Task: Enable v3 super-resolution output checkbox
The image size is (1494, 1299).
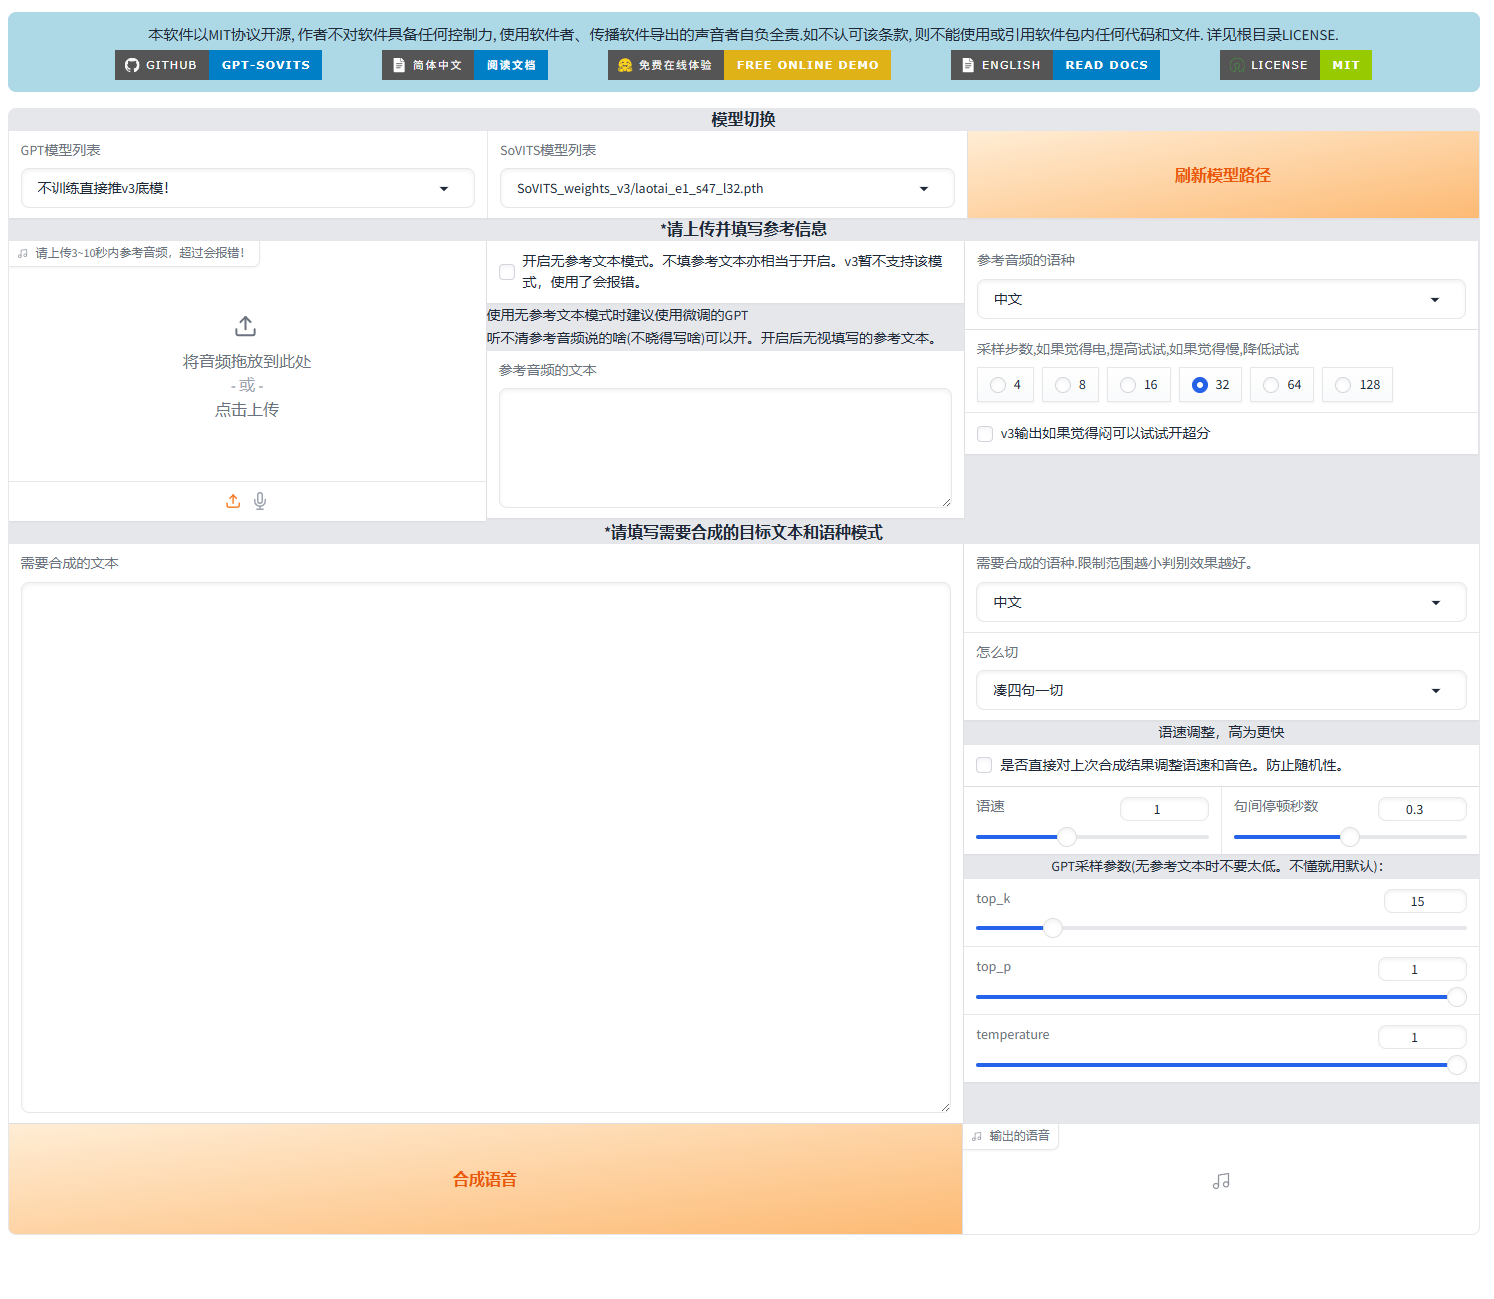Action: pyautogui.click(x=985, y=434)
